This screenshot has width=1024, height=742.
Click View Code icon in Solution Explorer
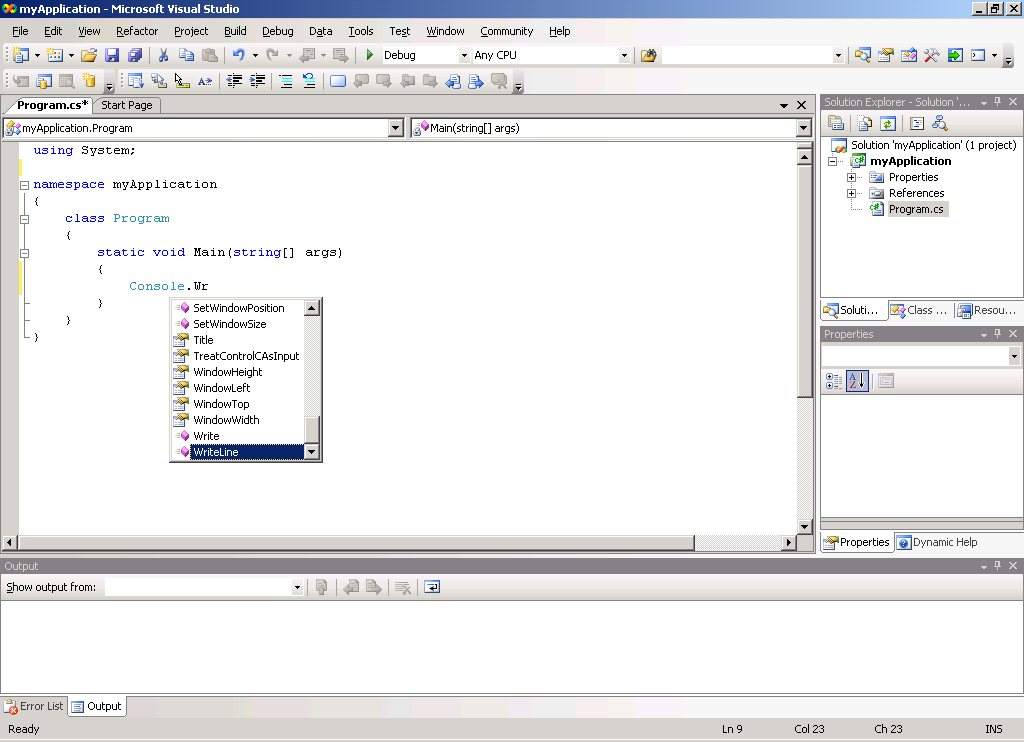tap(917, 123)
